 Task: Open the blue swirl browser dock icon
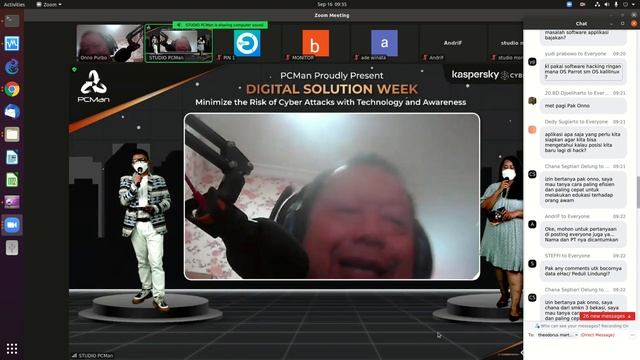point(12,67)
